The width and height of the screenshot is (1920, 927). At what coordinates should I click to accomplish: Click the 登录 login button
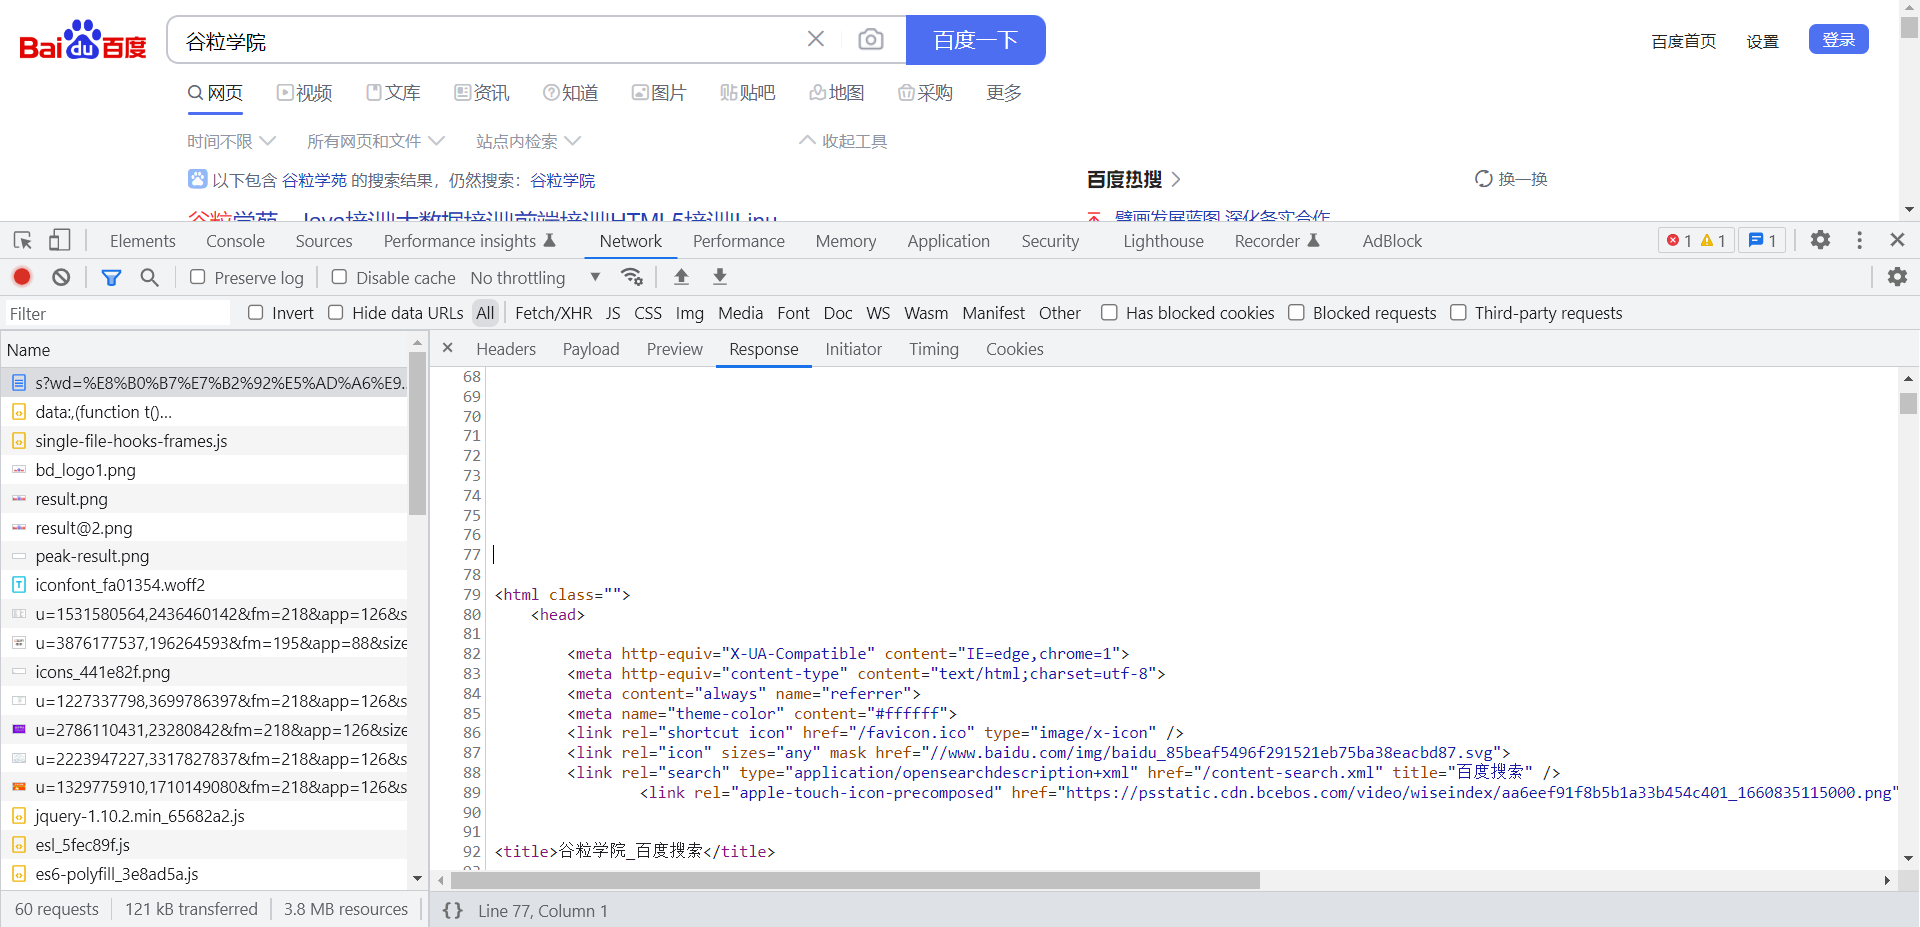point(1838,39)
